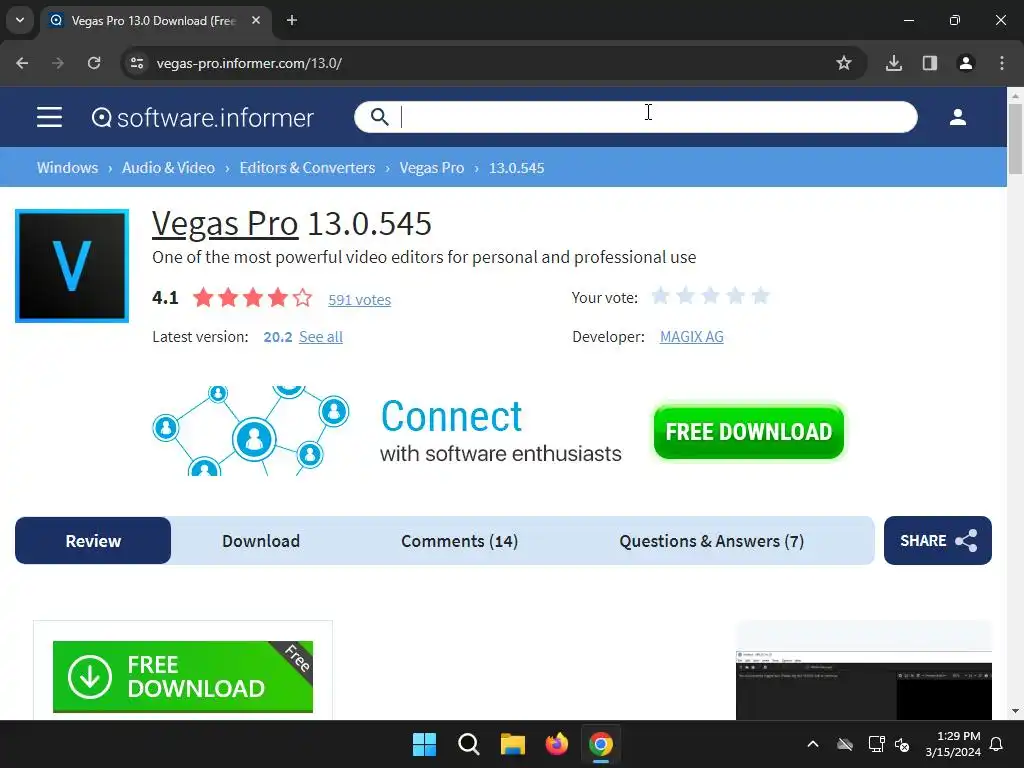This screenshot has width=1024, height=768.
Task: Open Questions & Answers (7) tab
Action: click(x=712, y=541)
